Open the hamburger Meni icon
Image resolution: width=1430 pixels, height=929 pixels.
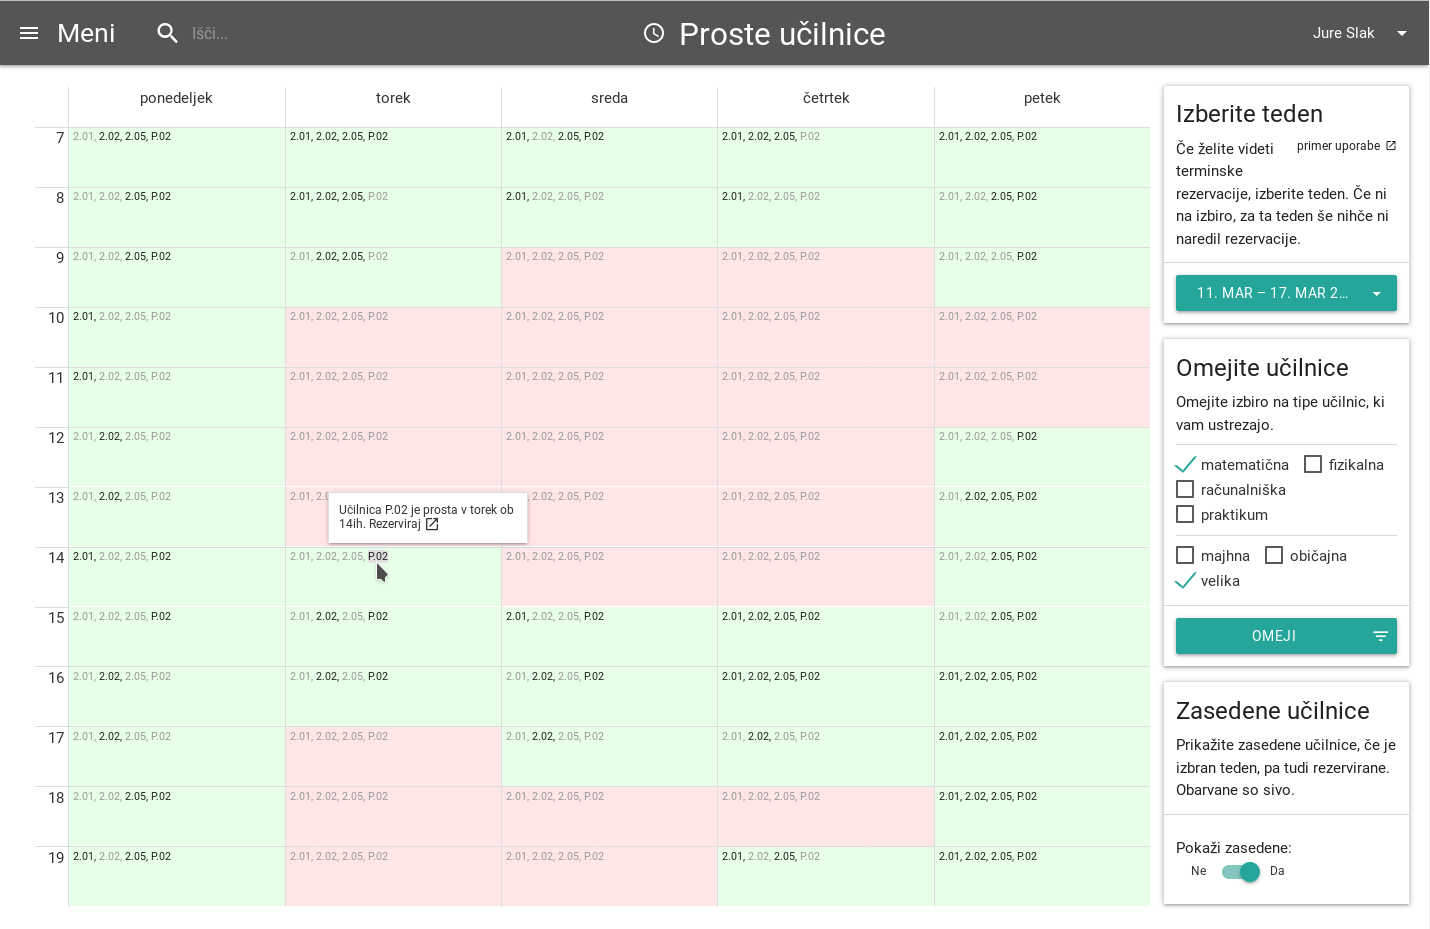click(29, 33)
